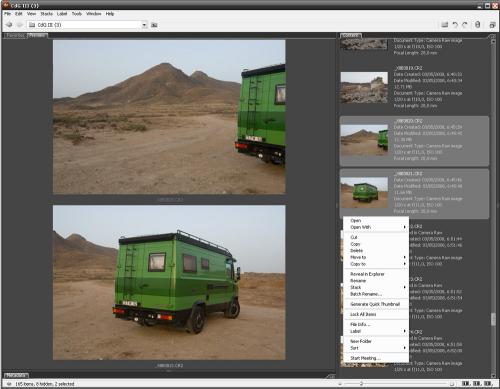Select the rocky ruins thumbnail
Screen dimensions: 500x389
coord(364,88)
